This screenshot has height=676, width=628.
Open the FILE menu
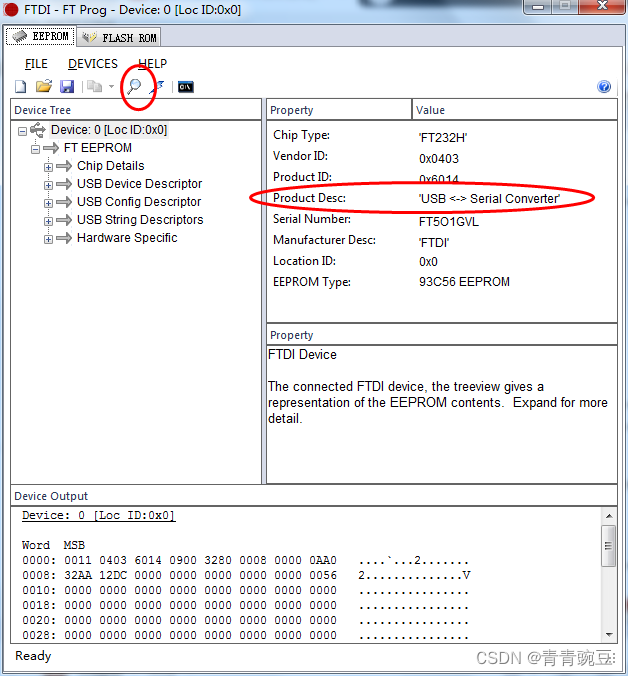click(x=36, y=64)
